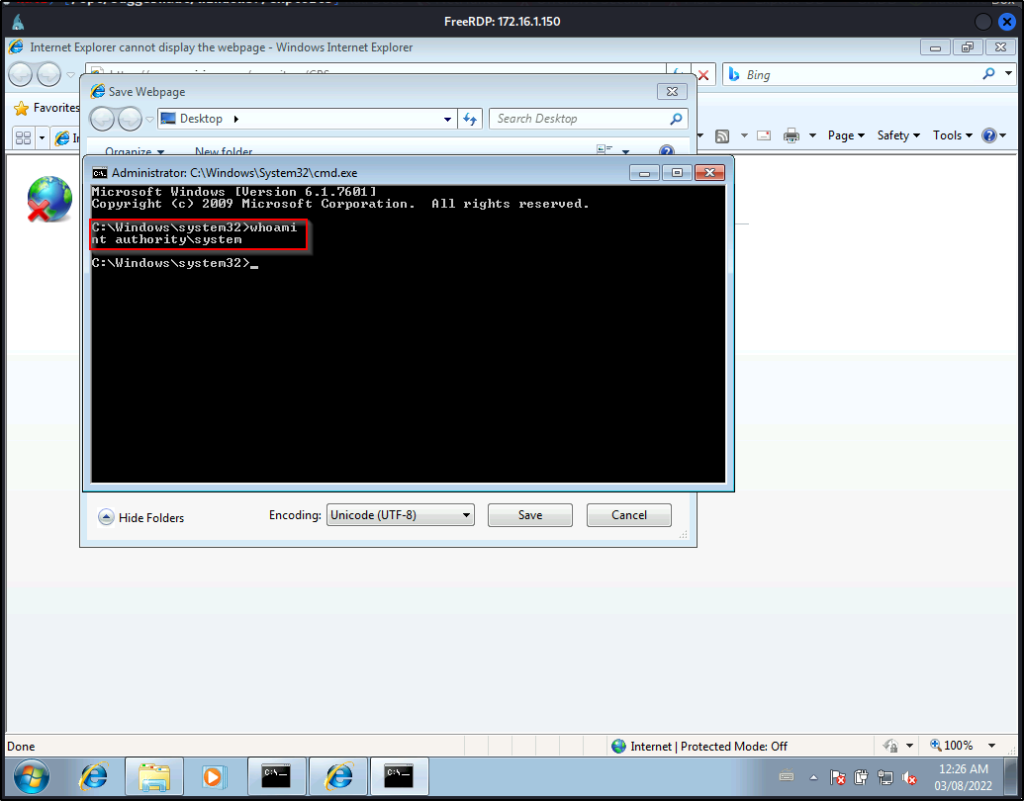Viewport: 1024px width, 801px height.
Task: Click the RSS feeds icon in IE toolbar
Action: point(722,136)
